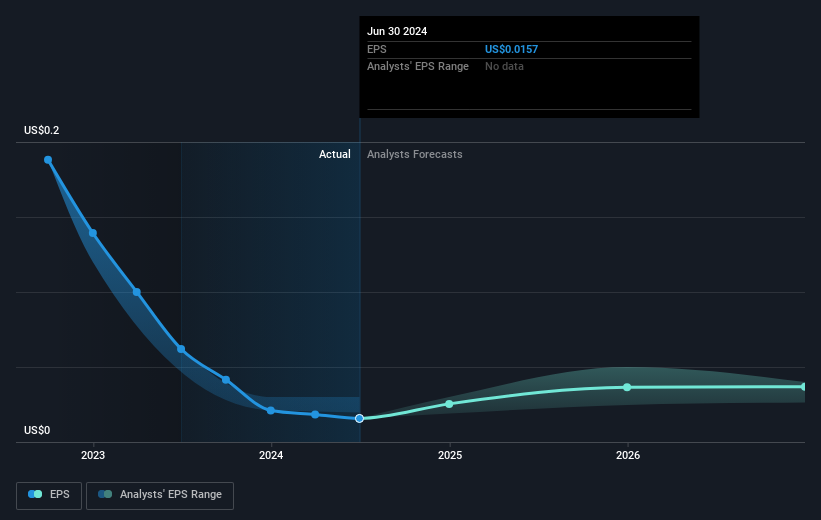Click the 'Actual' section label
This screenshot has width=821, height=520.
coord(335,154)
